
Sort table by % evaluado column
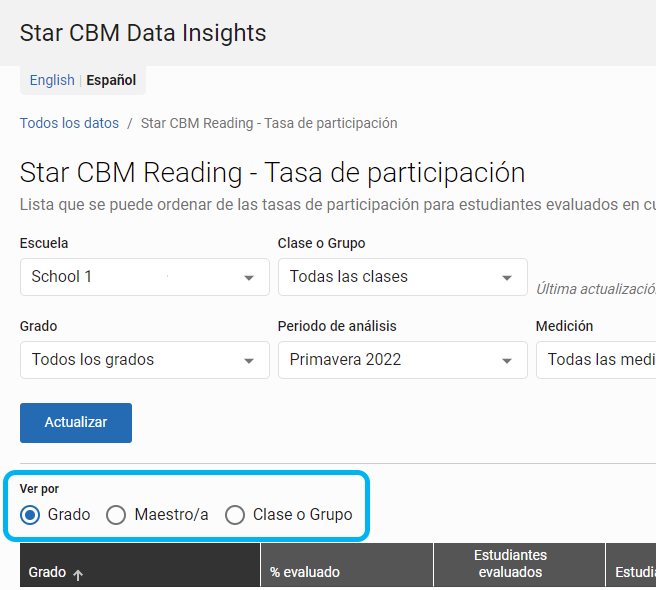pyautogui.click(x=347, y=565)
